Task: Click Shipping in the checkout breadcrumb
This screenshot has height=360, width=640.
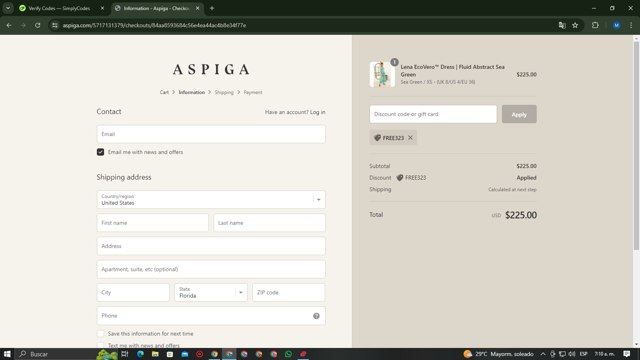Action: pos(224,92)
